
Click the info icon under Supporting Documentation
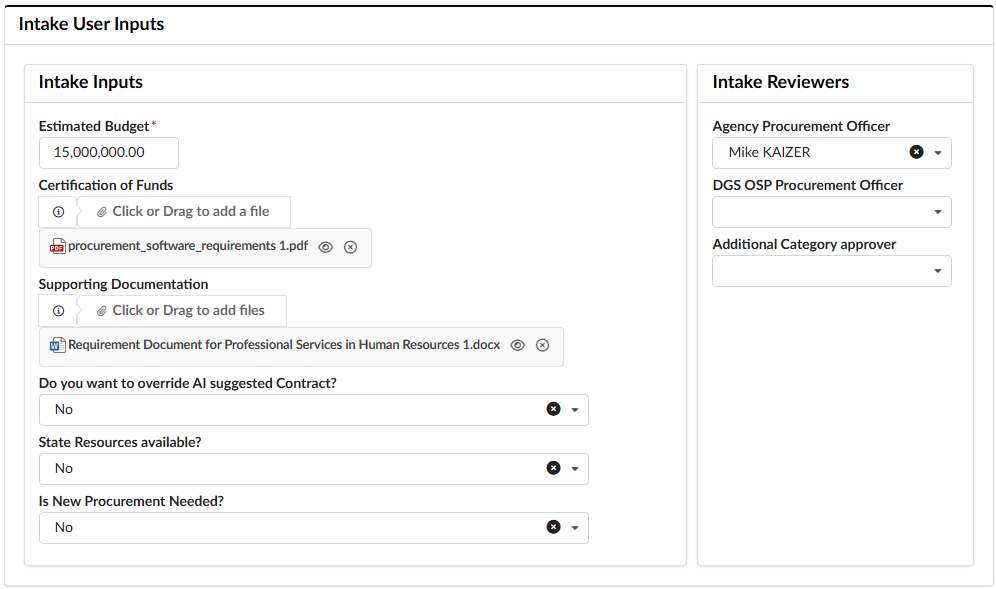[58, 311]
